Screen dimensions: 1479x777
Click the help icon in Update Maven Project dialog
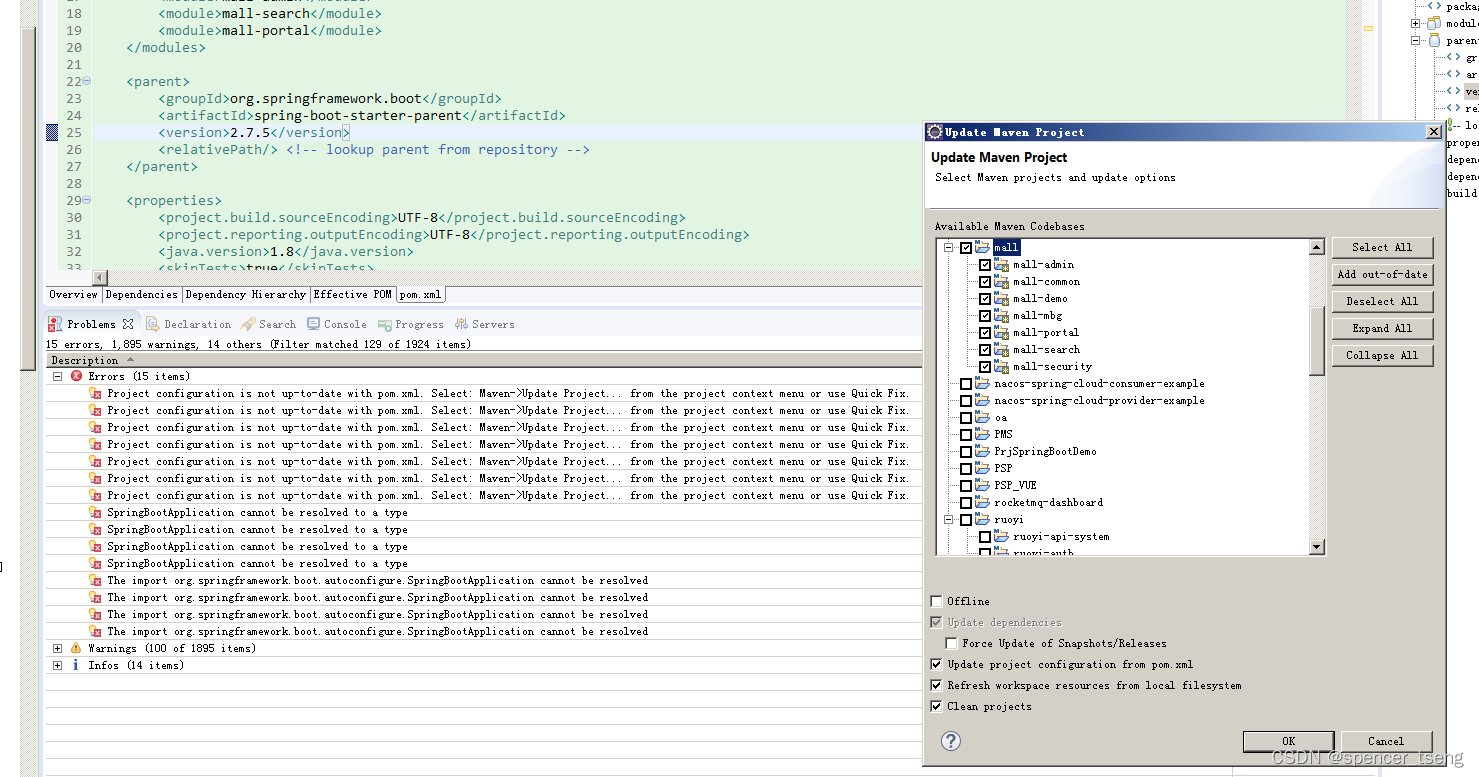pyautogui.click(x=950, y=741)
